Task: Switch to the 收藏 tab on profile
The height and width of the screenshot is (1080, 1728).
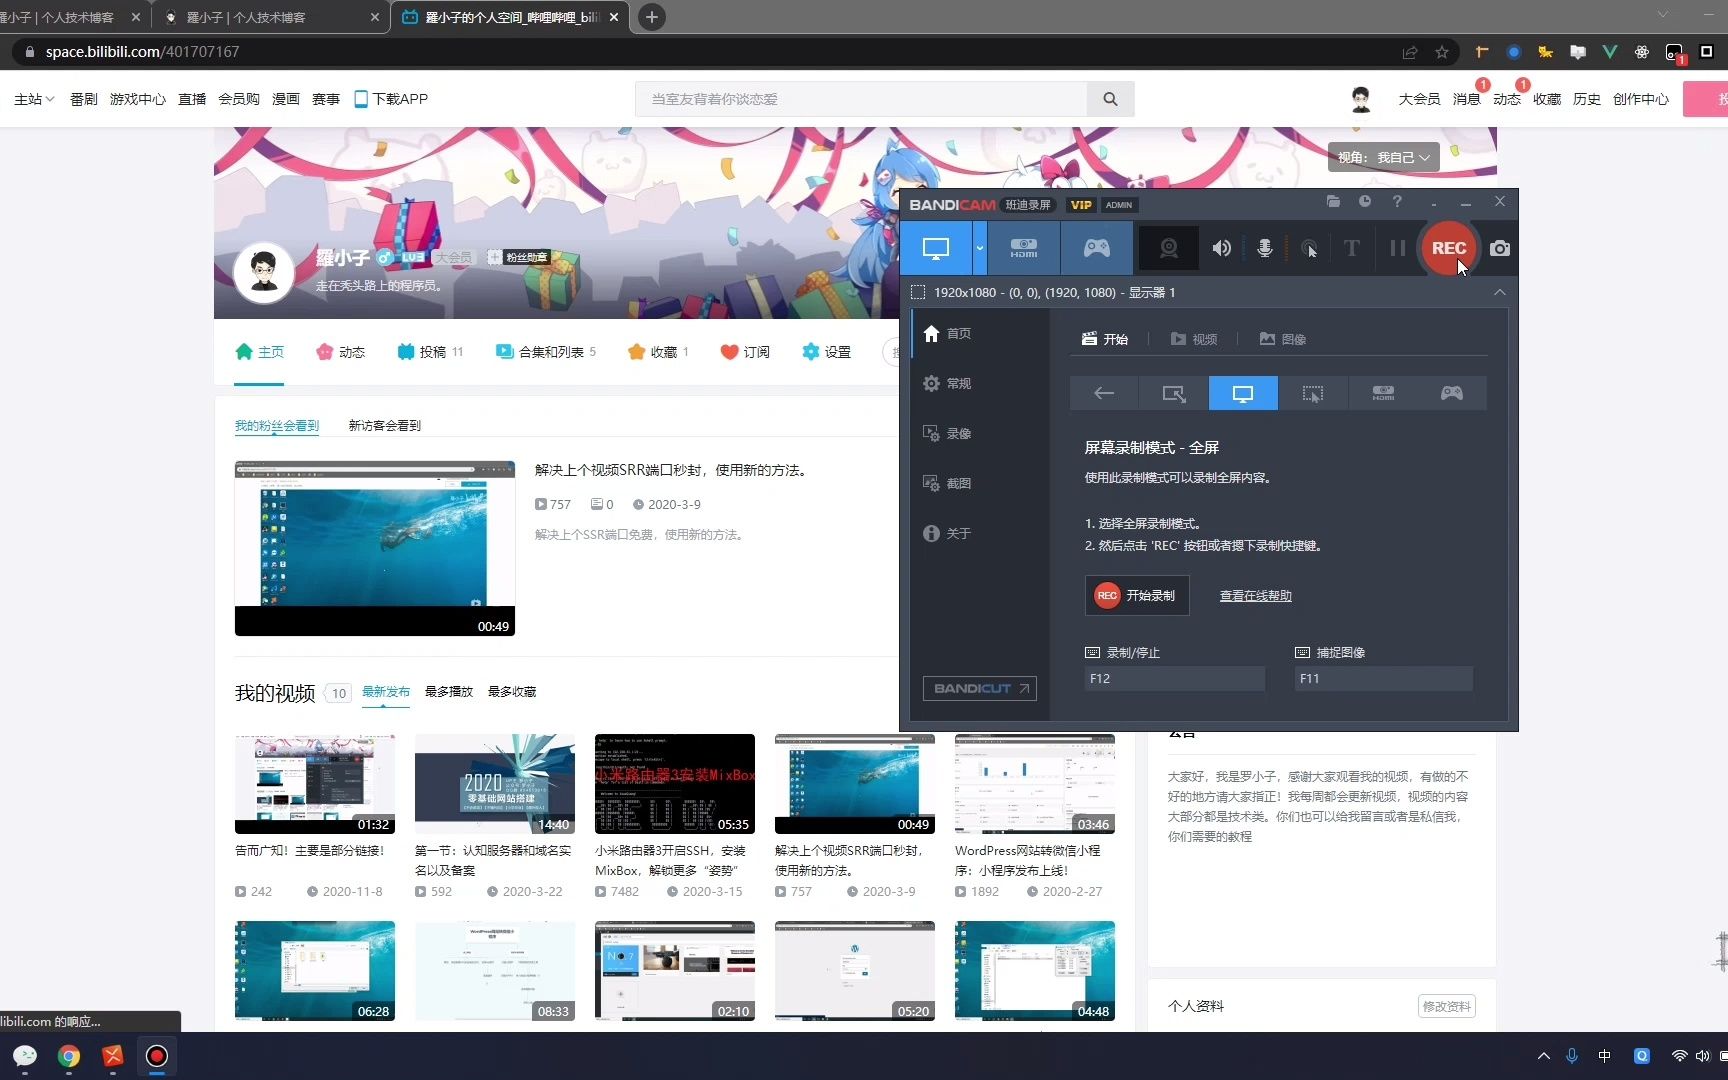Action: [658, 352]
